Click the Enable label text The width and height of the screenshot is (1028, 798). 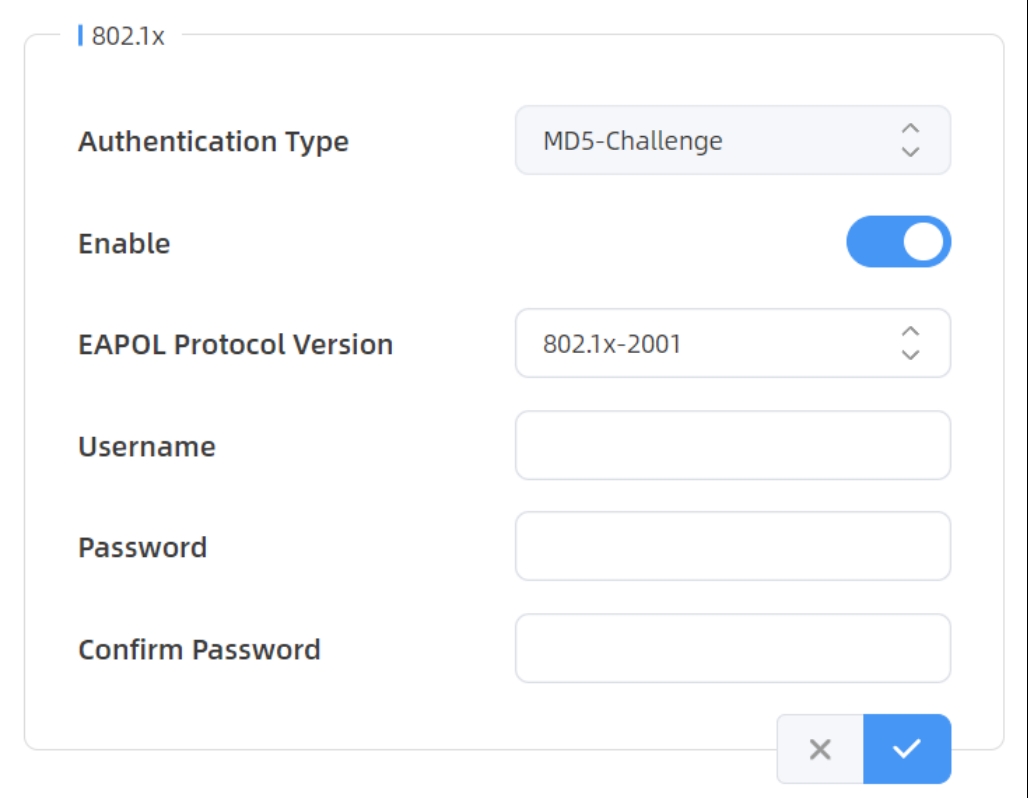coord(124,244)
